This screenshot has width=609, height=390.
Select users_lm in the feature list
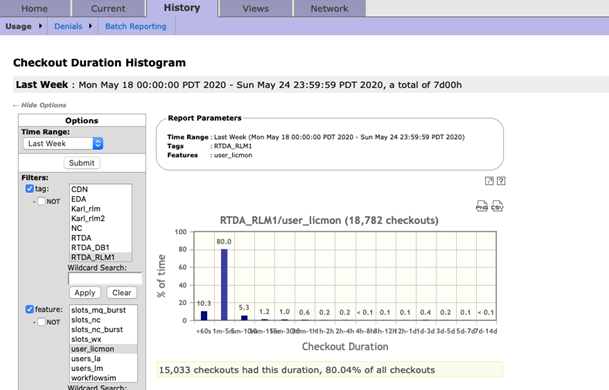(x=103, y=368)
